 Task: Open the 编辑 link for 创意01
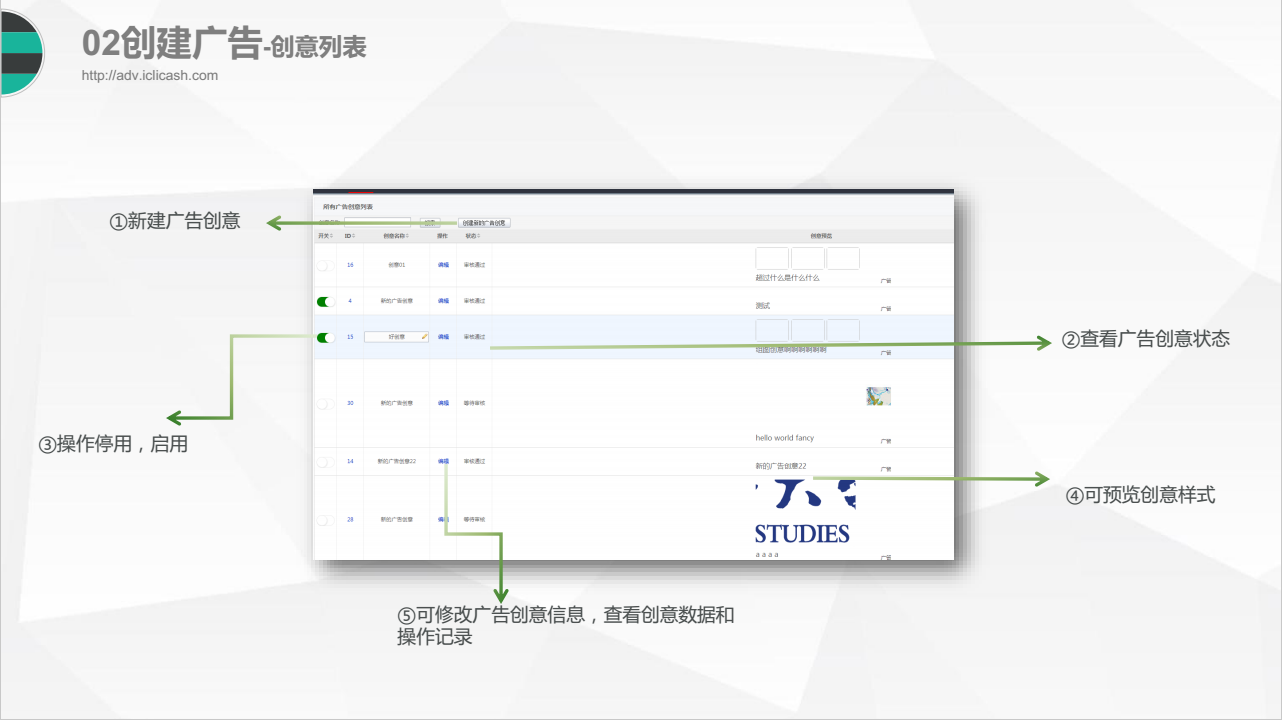coord(442,265)
